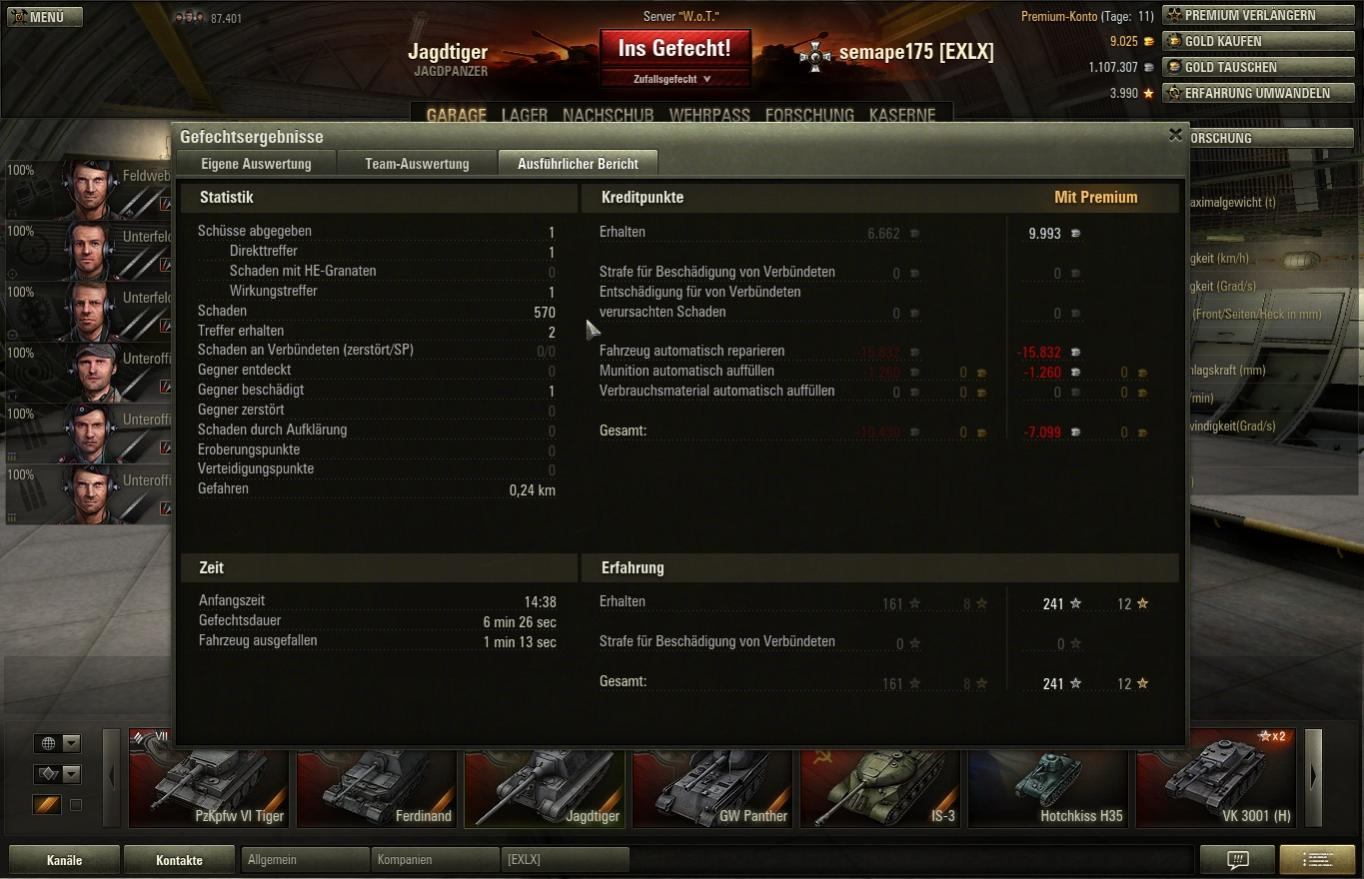The width and height of the screenshot is (1364, 879).
Task: Open Allgemein chat channel tab
Action: (306, 859)
